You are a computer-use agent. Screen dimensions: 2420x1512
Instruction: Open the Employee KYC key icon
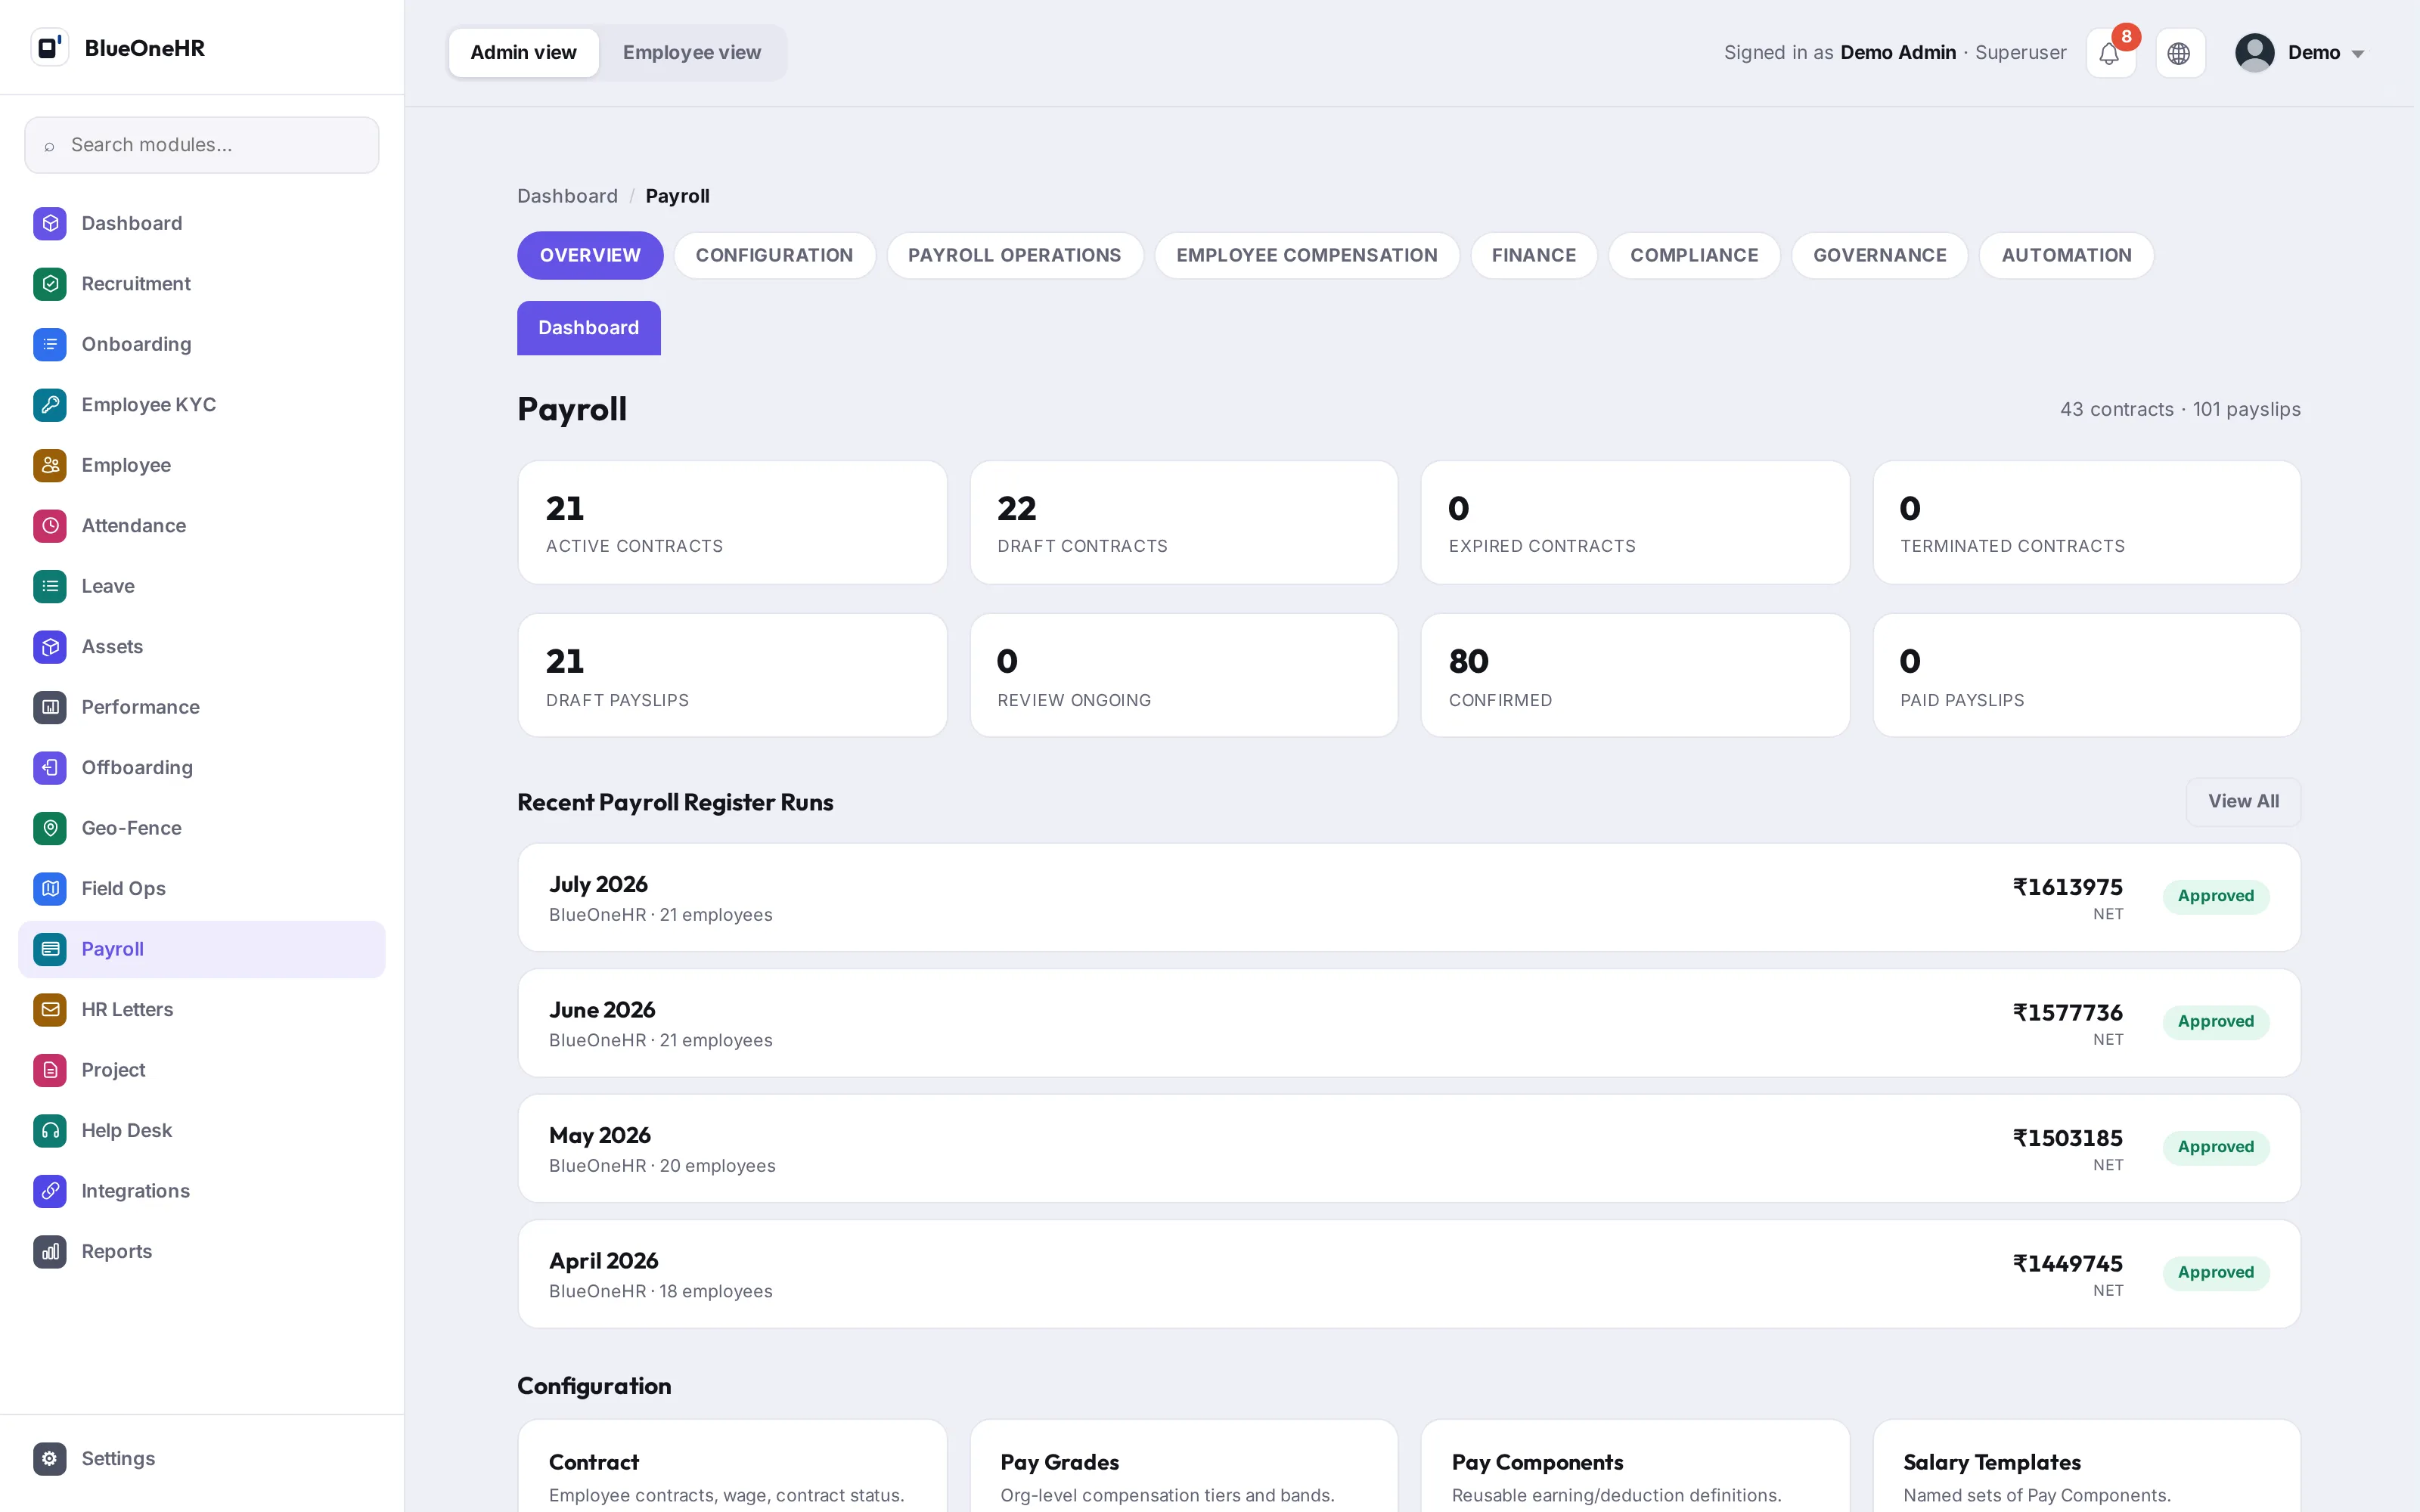click(50, 405)
